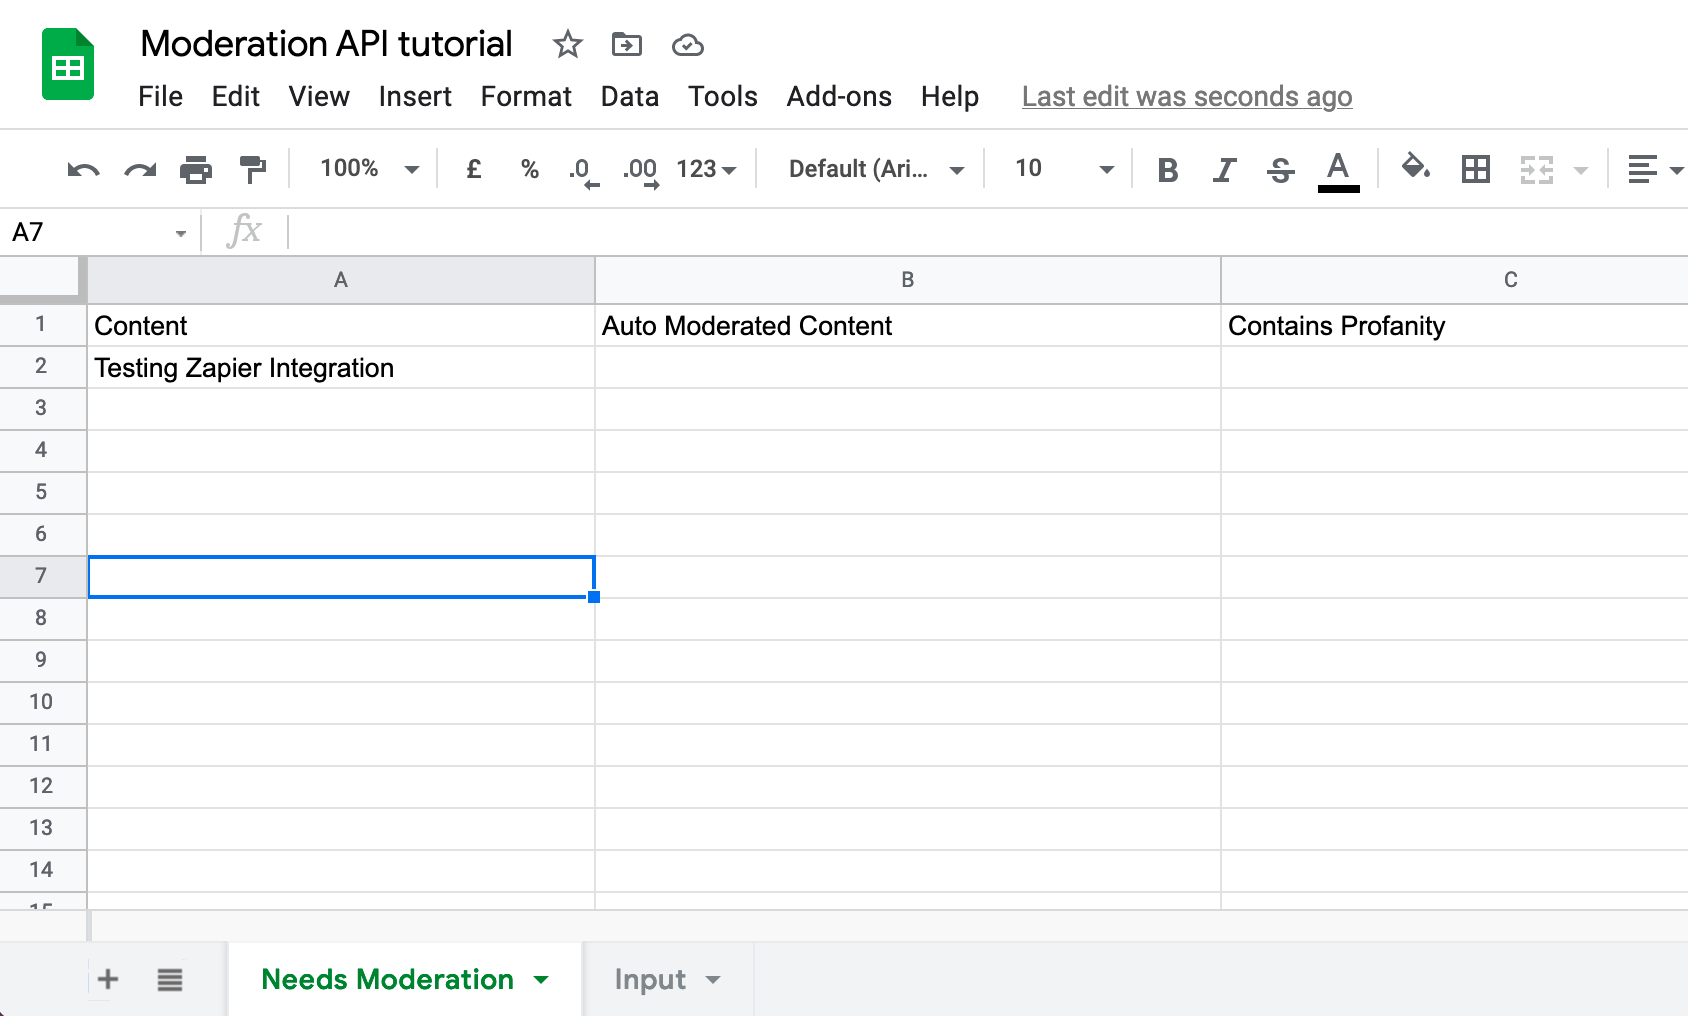Open the Edit menu
This screenshot has height=1016, width=1688.
point(235,96)
